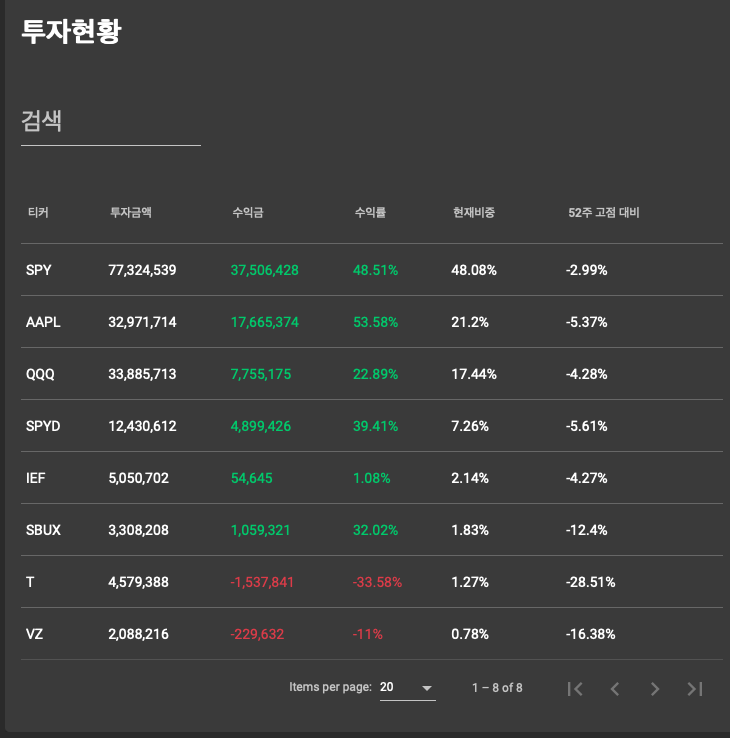Sort by the 수익률 column header
This screenshot has height=738, width=730.
[370, 213]
